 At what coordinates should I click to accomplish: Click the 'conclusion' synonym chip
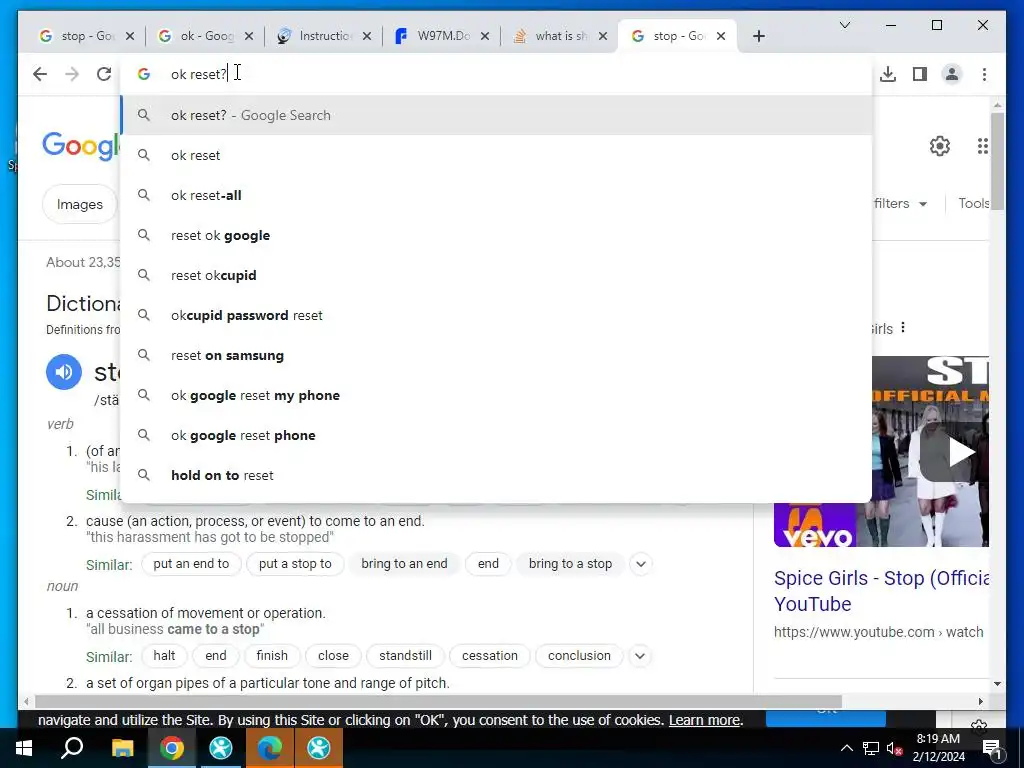pyautogui.click(x=579, y=656)
